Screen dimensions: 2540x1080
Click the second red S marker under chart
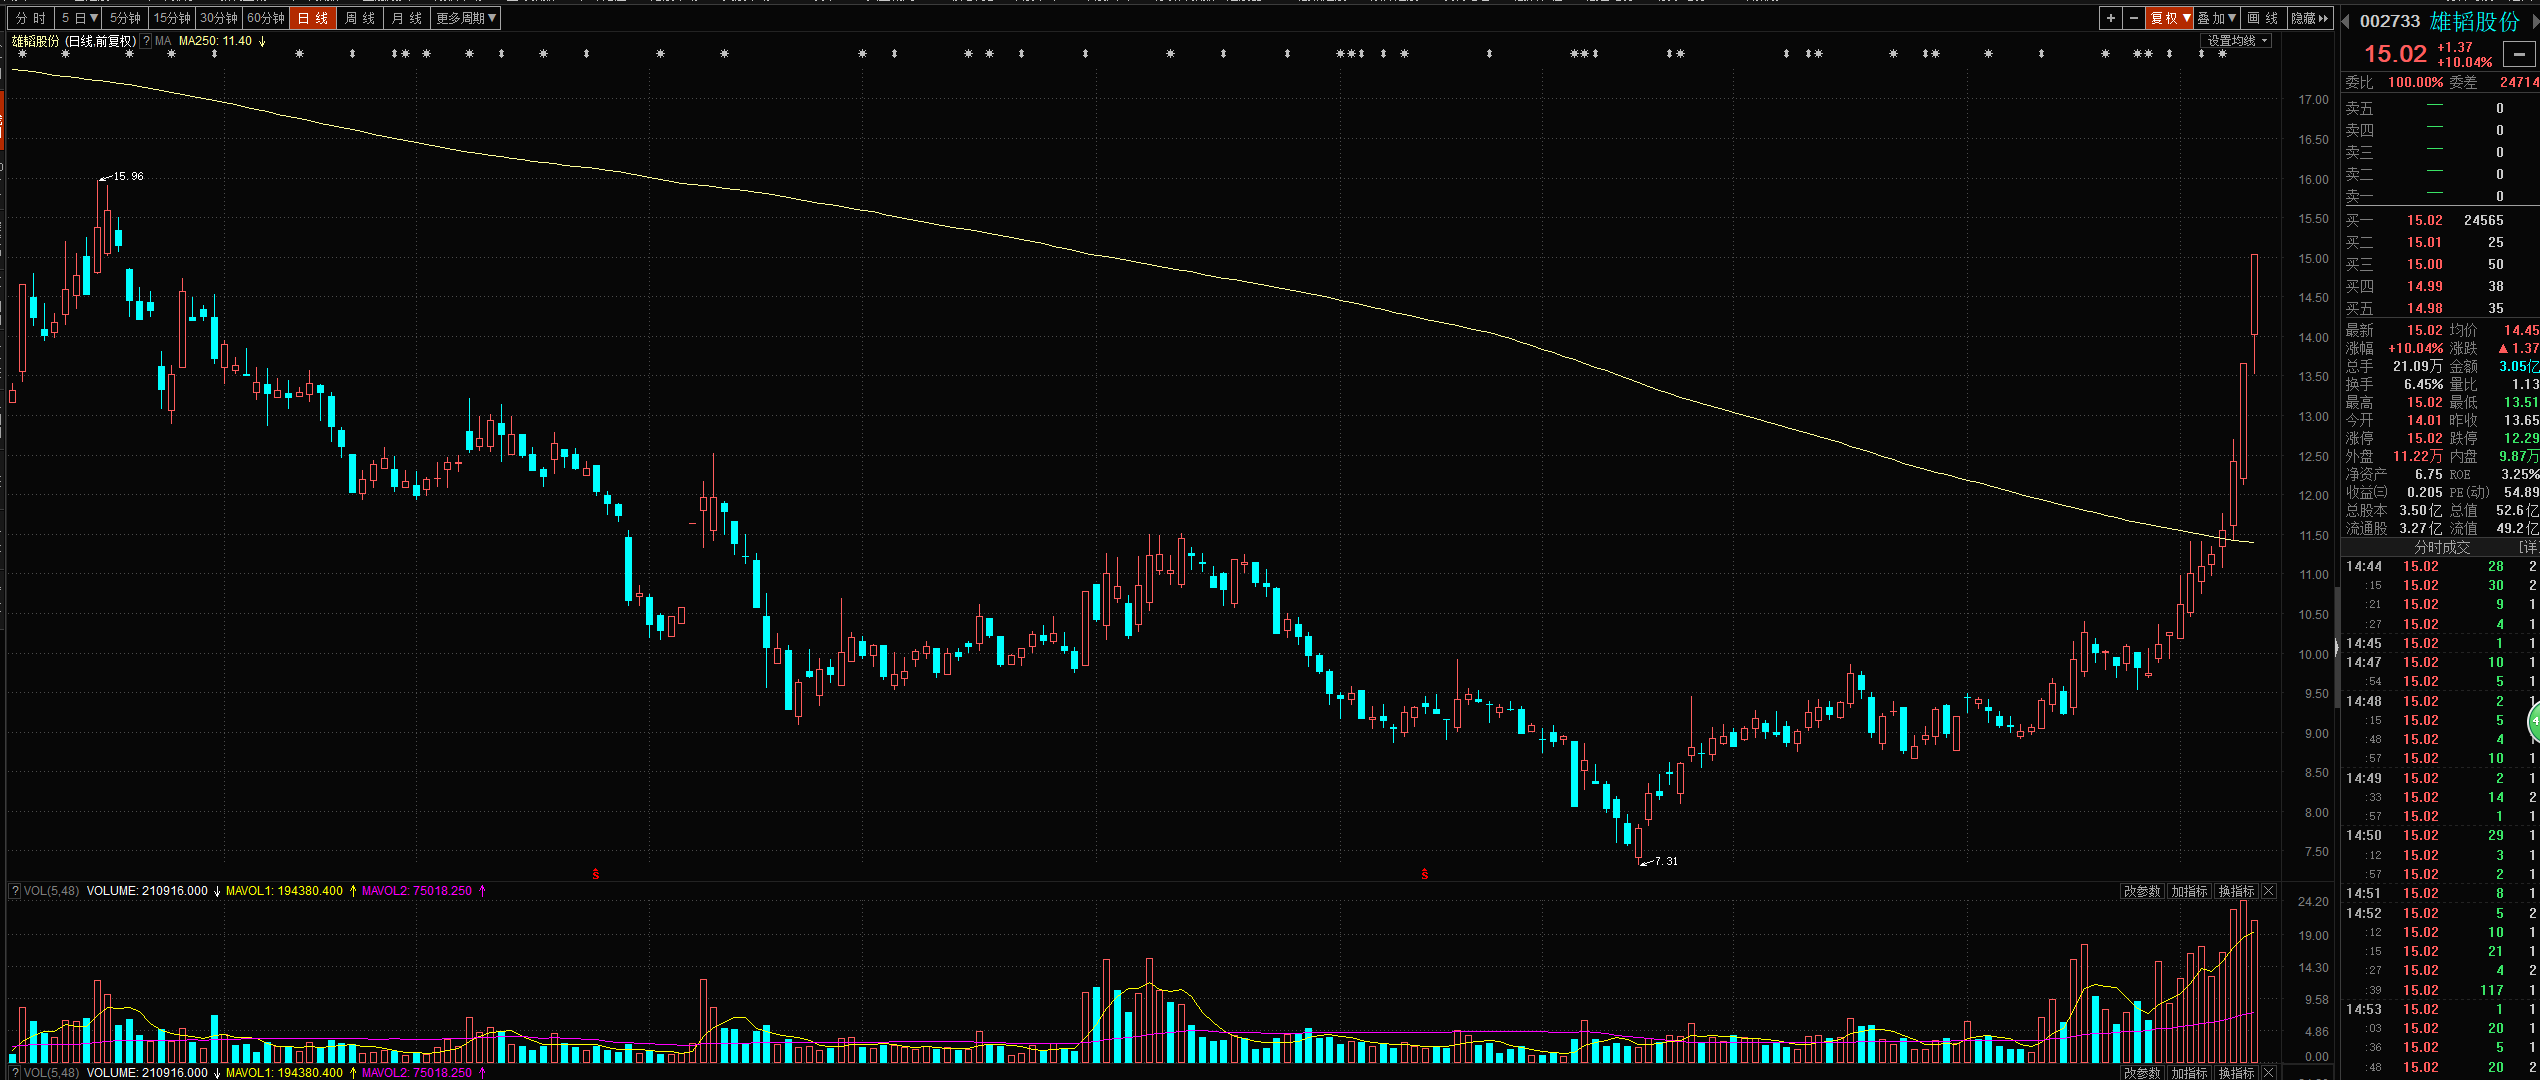(x=1425, y=874)
